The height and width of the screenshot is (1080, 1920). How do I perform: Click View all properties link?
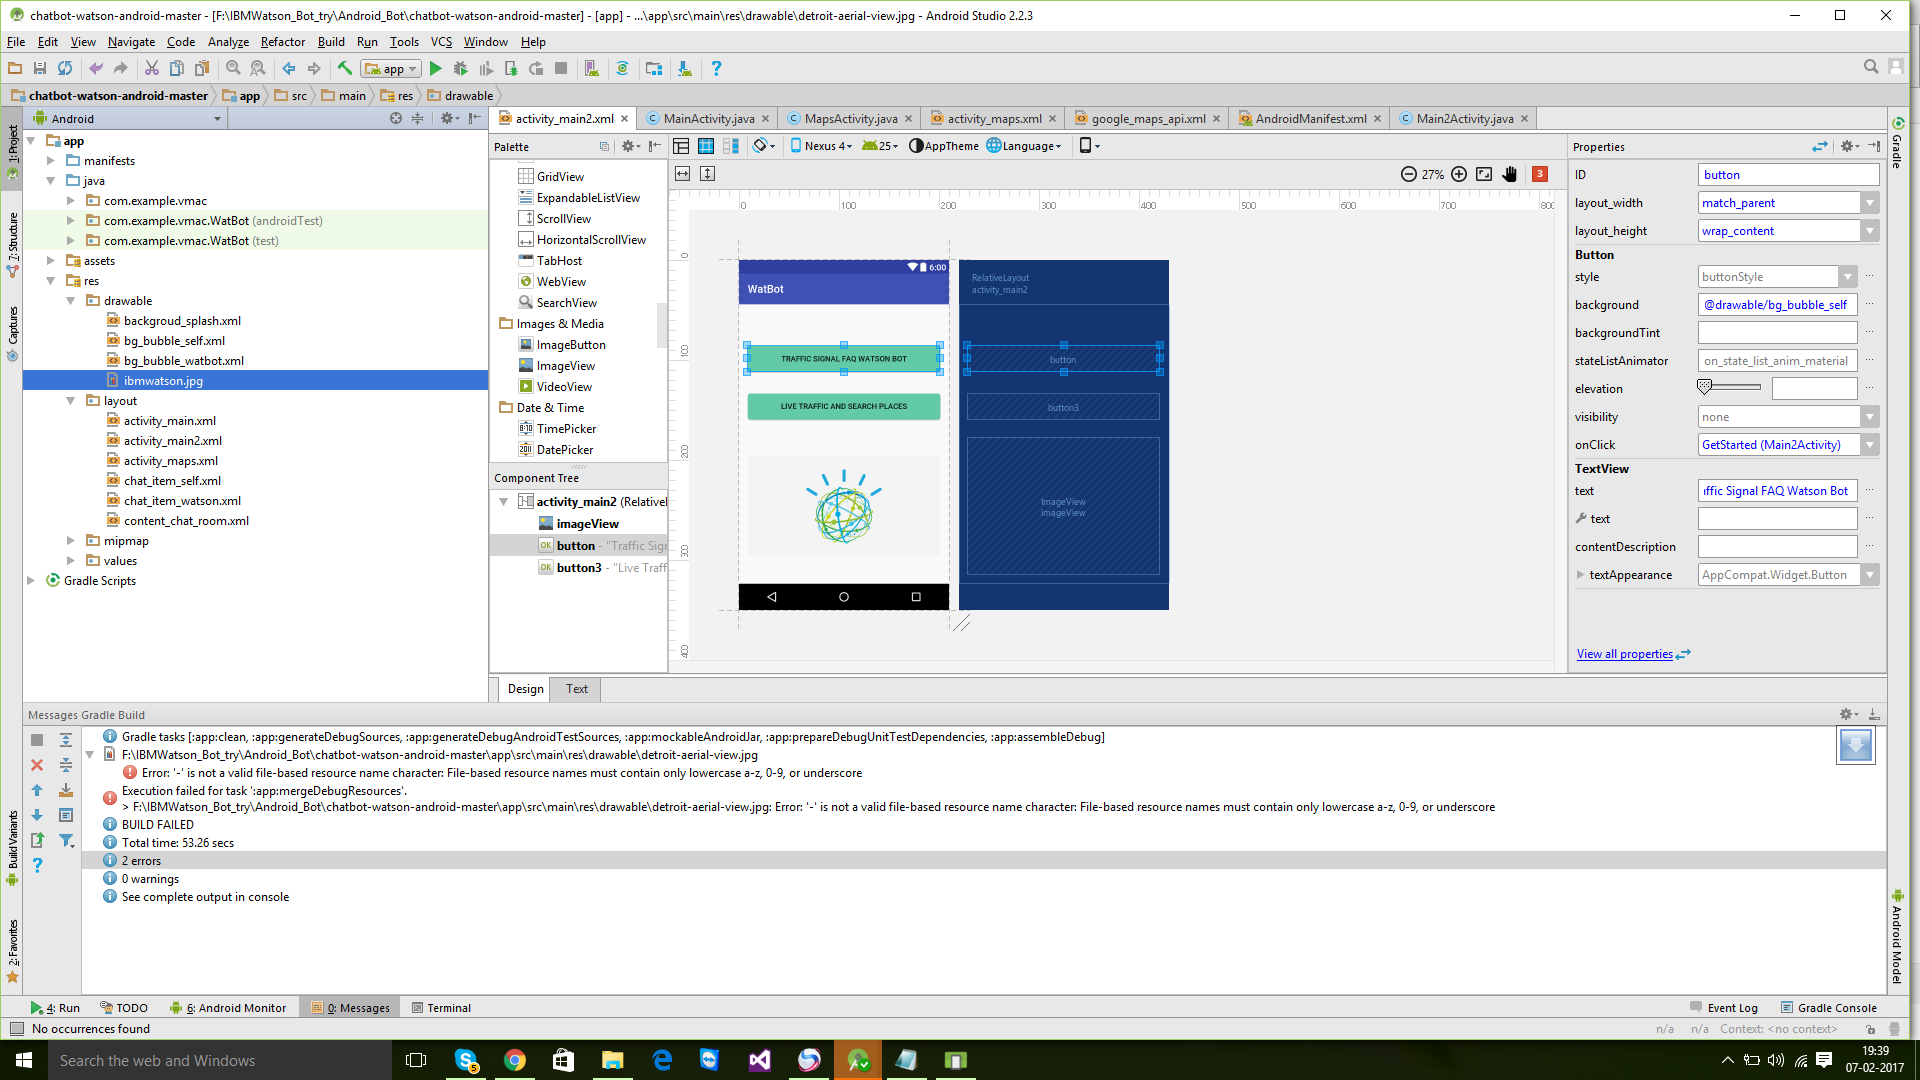(1624, 654)
